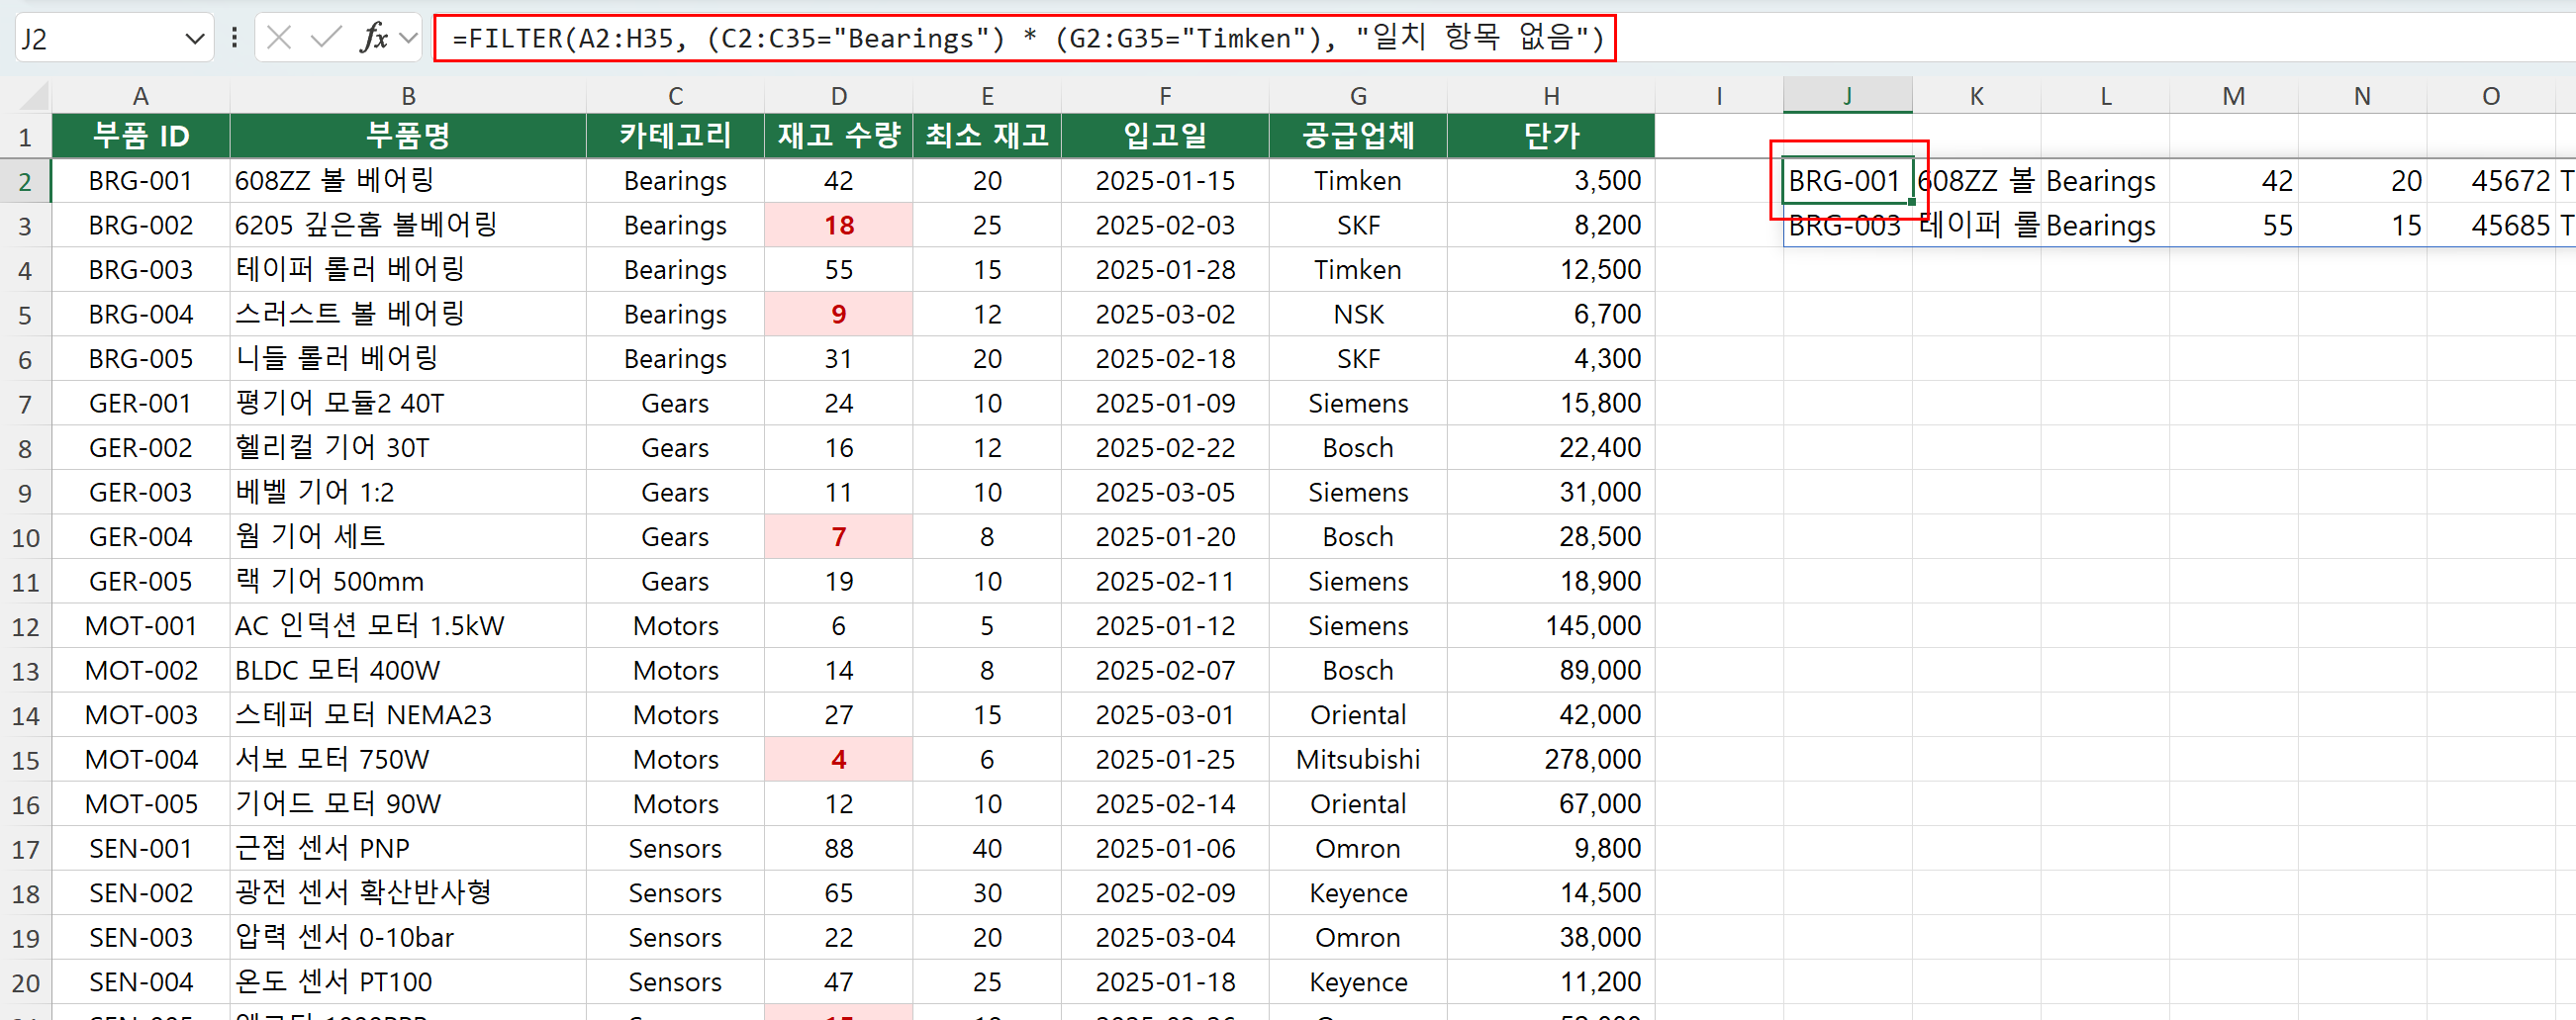The height and width of the screenshot is (1020, 2576).
Task: Click date cell 2025-03-05
Action: (x=1165, y=492)
